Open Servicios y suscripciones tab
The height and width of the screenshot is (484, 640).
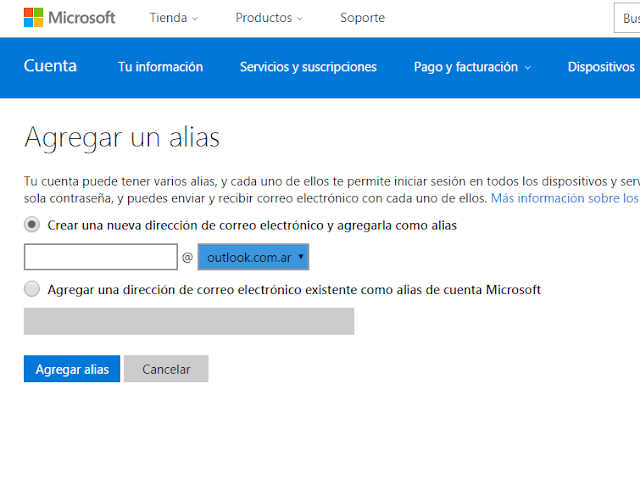[x=308, y=67]
